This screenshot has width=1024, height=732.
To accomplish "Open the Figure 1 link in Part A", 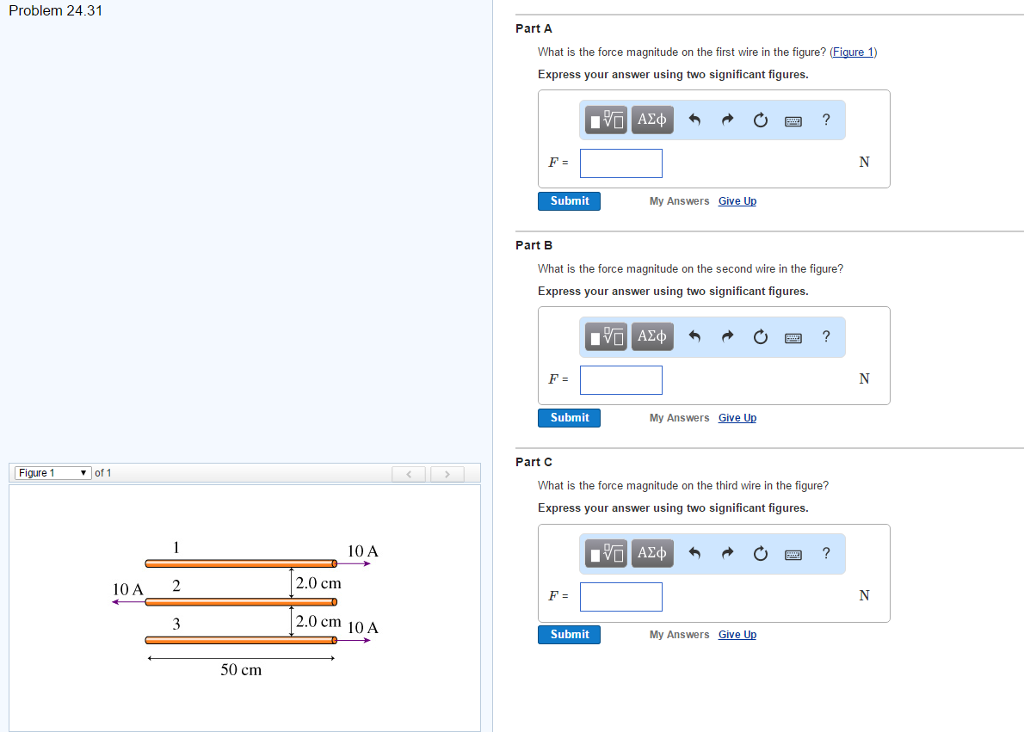I will (x=852, y=51).
